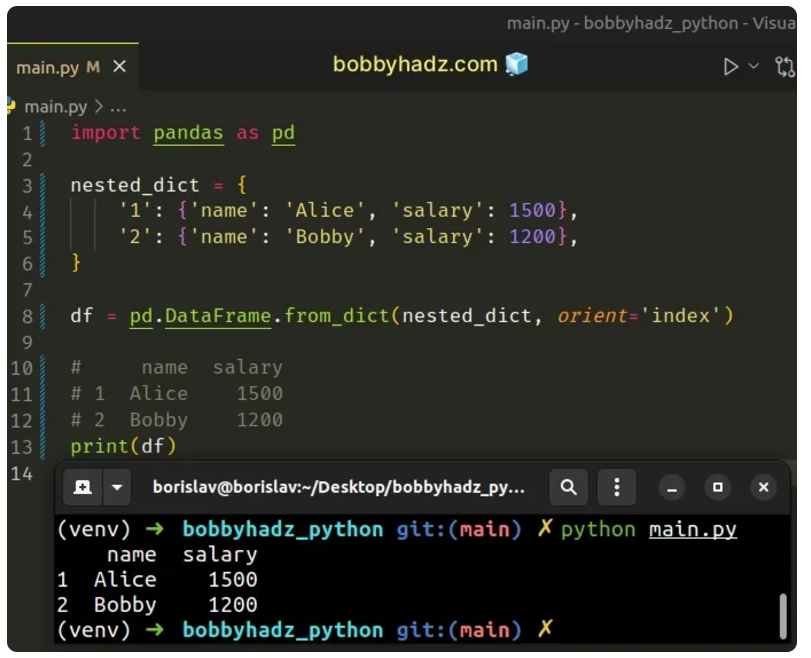Click the pd alias on line 1
The height and width of the screenshot is (658, 811).
coord(283,133)
